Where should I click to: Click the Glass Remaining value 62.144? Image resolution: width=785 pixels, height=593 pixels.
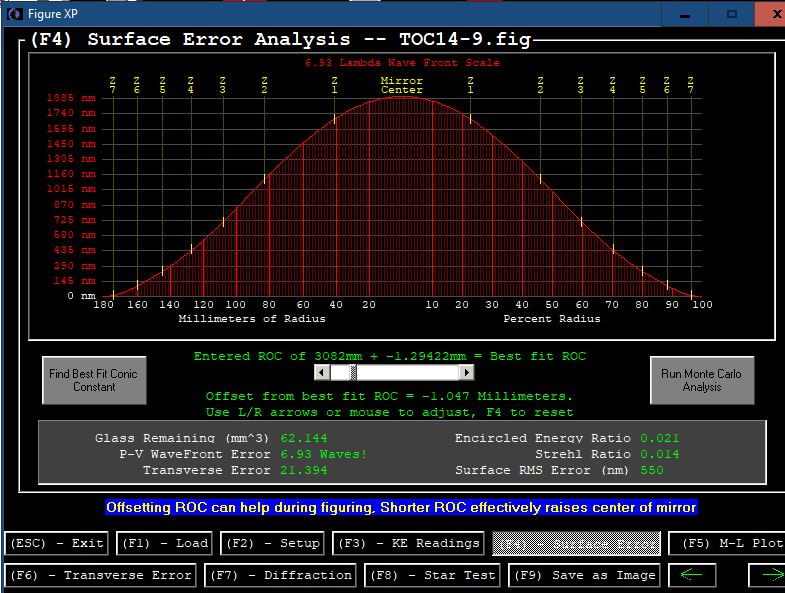tap(304, 438)
